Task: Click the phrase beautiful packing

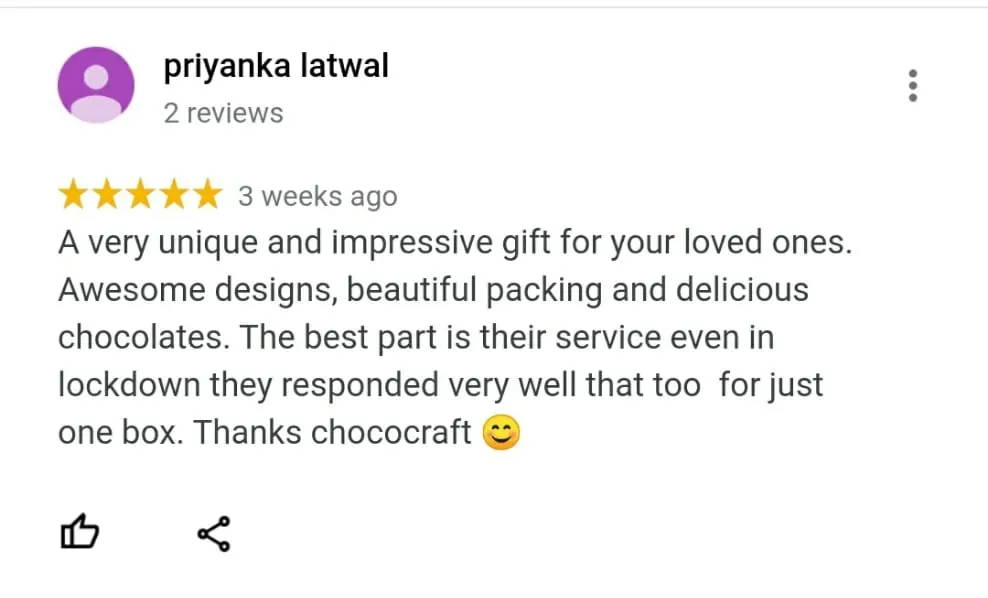Action: tap(474, 291)
